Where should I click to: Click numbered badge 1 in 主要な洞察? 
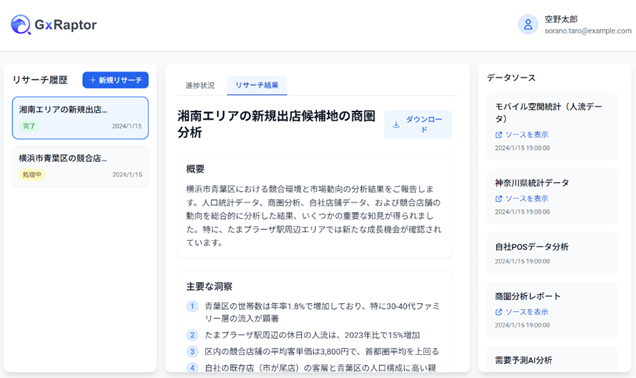coord(192,306)
